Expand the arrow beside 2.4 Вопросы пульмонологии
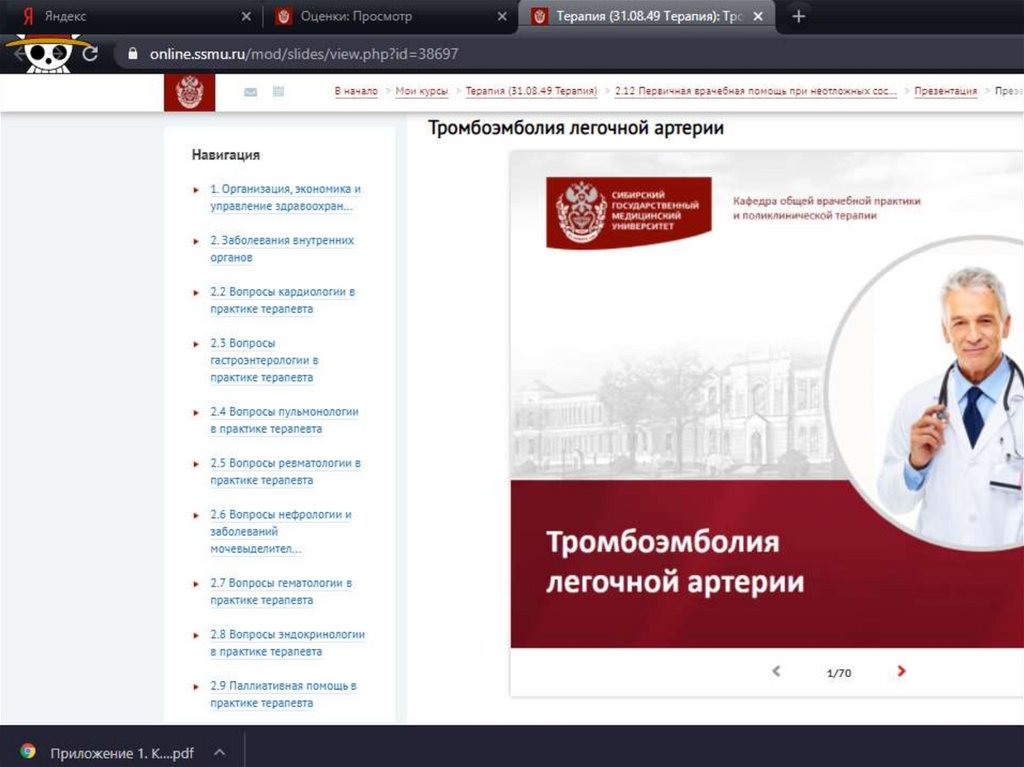The width and height of the screenshot is (1024, 767). click(x=196, y=413)
